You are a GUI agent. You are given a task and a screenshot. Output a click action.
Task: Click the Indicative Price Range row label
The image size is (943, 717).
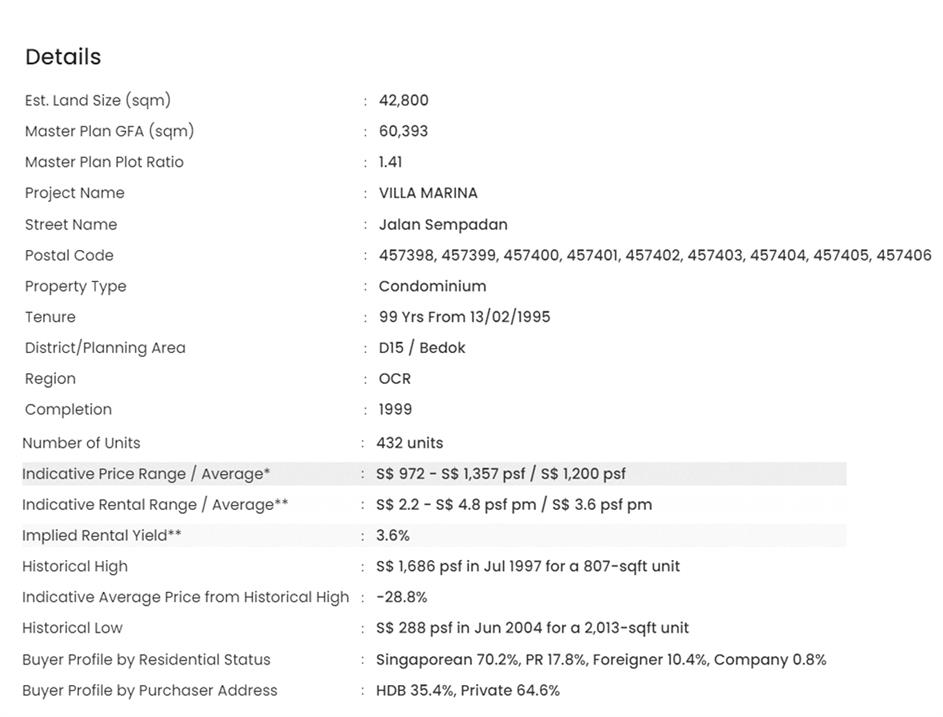146,474
